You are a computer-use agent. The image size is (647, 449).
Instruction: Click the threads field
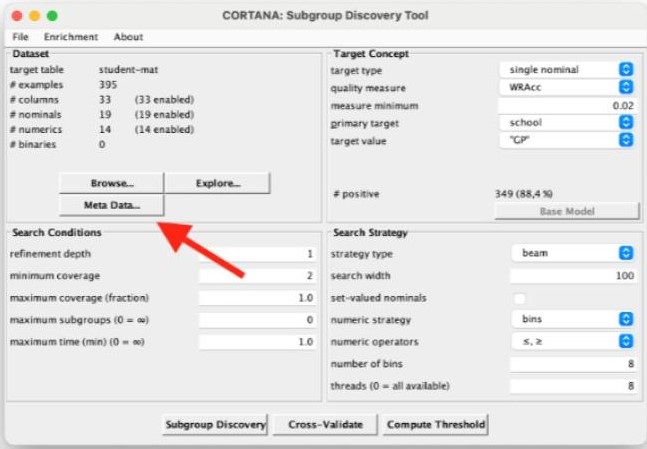[573, 386]
